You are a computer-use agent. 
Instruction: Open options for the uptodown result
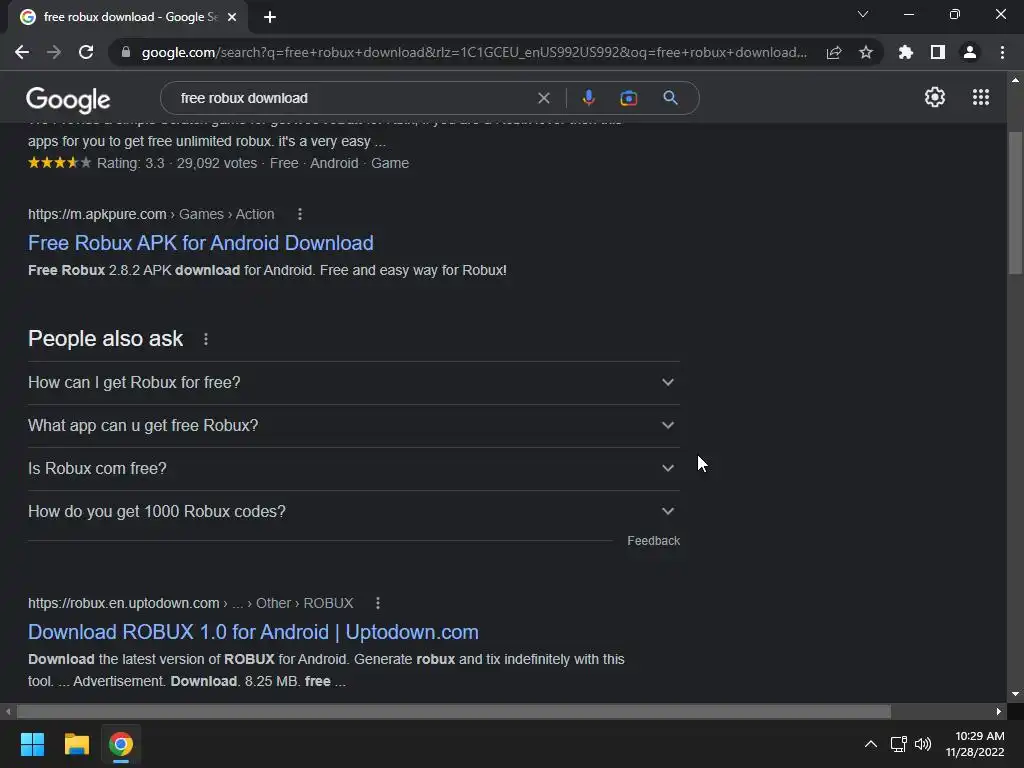[377, 603]
